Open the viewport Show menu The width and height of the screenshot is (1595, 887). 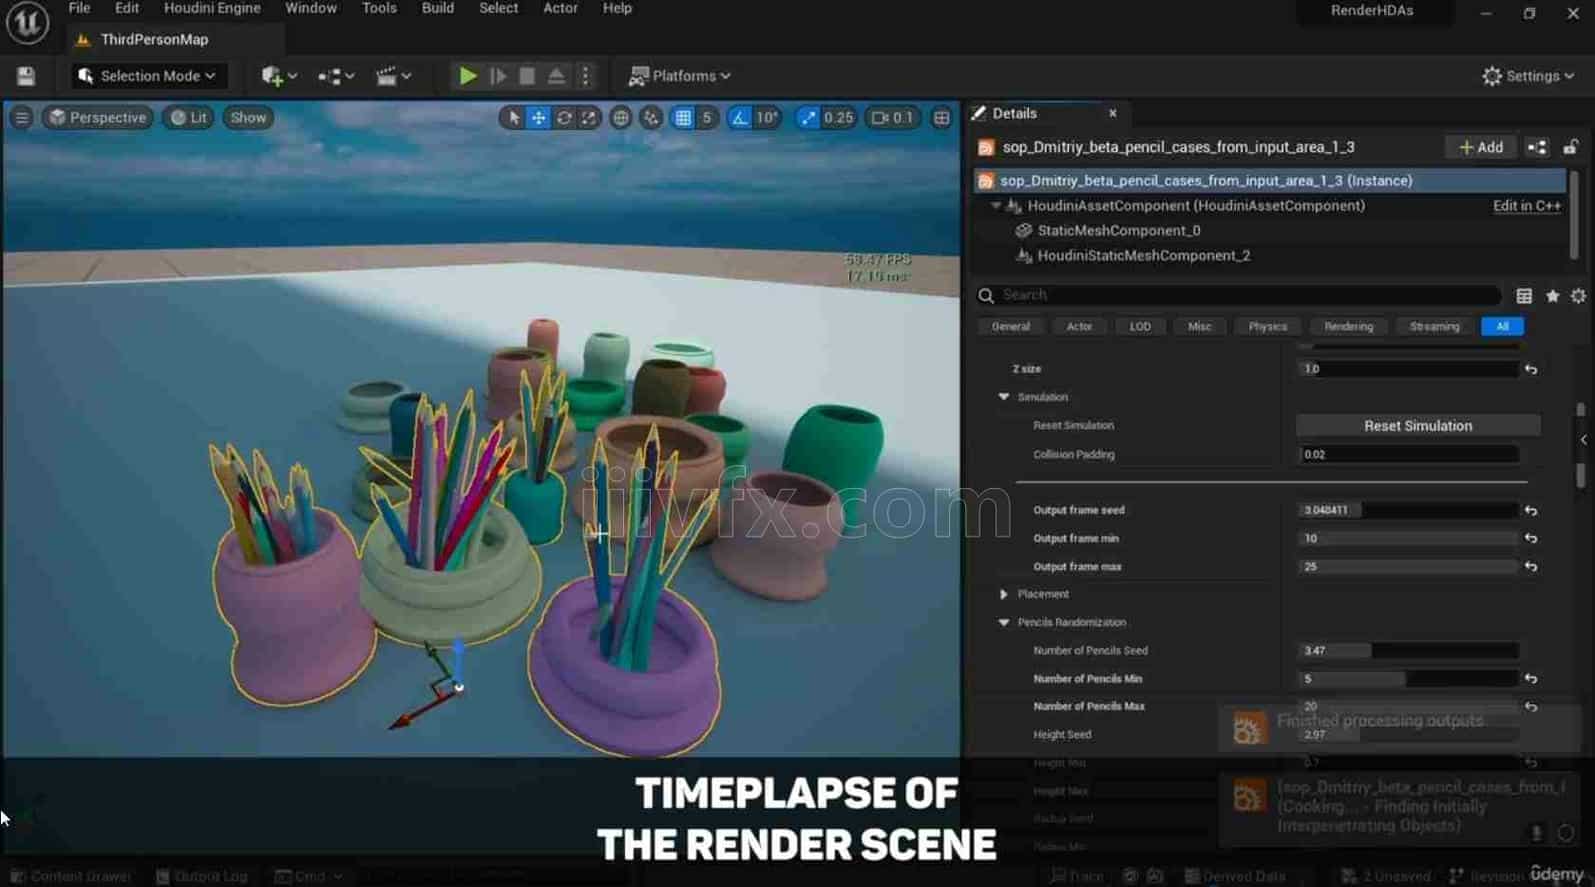click(x=248, y=118)
